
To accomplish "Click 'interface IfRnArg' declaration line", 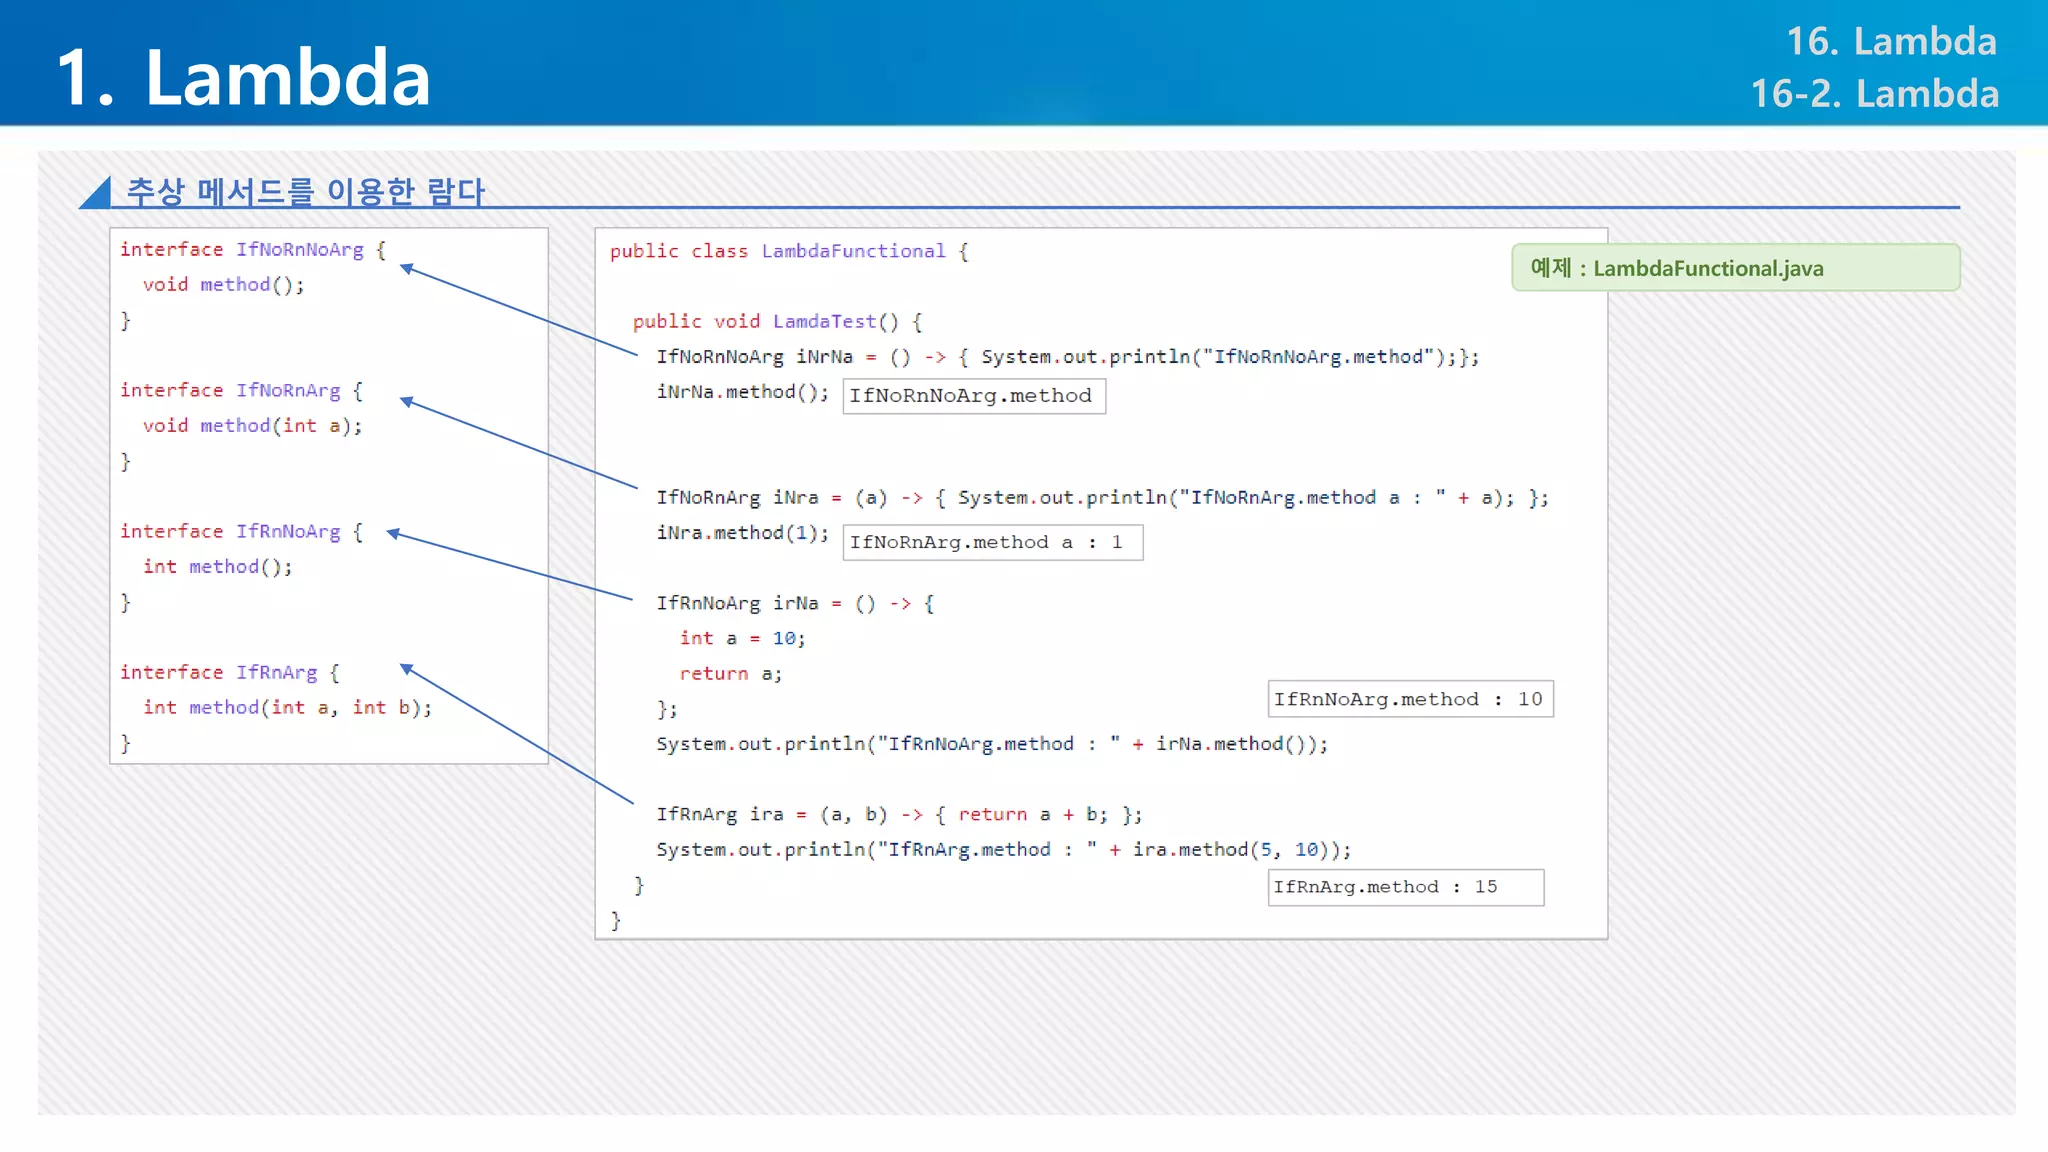I will pos(229,673).
